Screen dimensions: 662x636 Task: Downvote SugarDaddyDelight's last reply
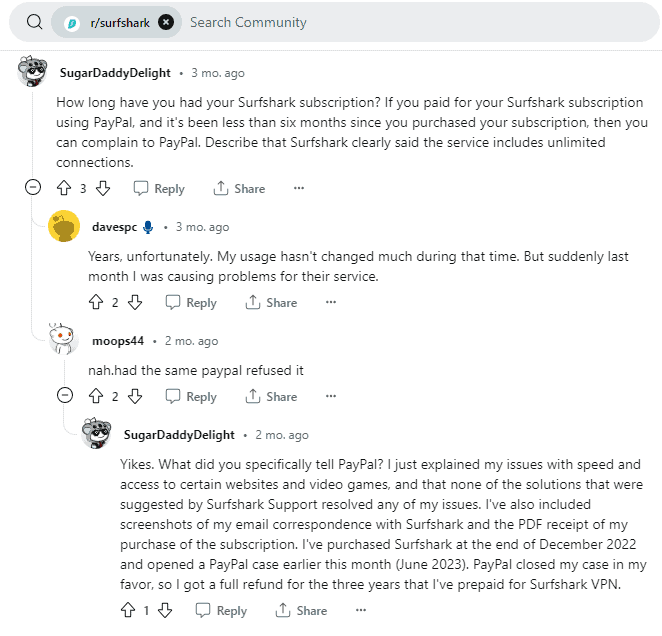[x=165, y=610]
